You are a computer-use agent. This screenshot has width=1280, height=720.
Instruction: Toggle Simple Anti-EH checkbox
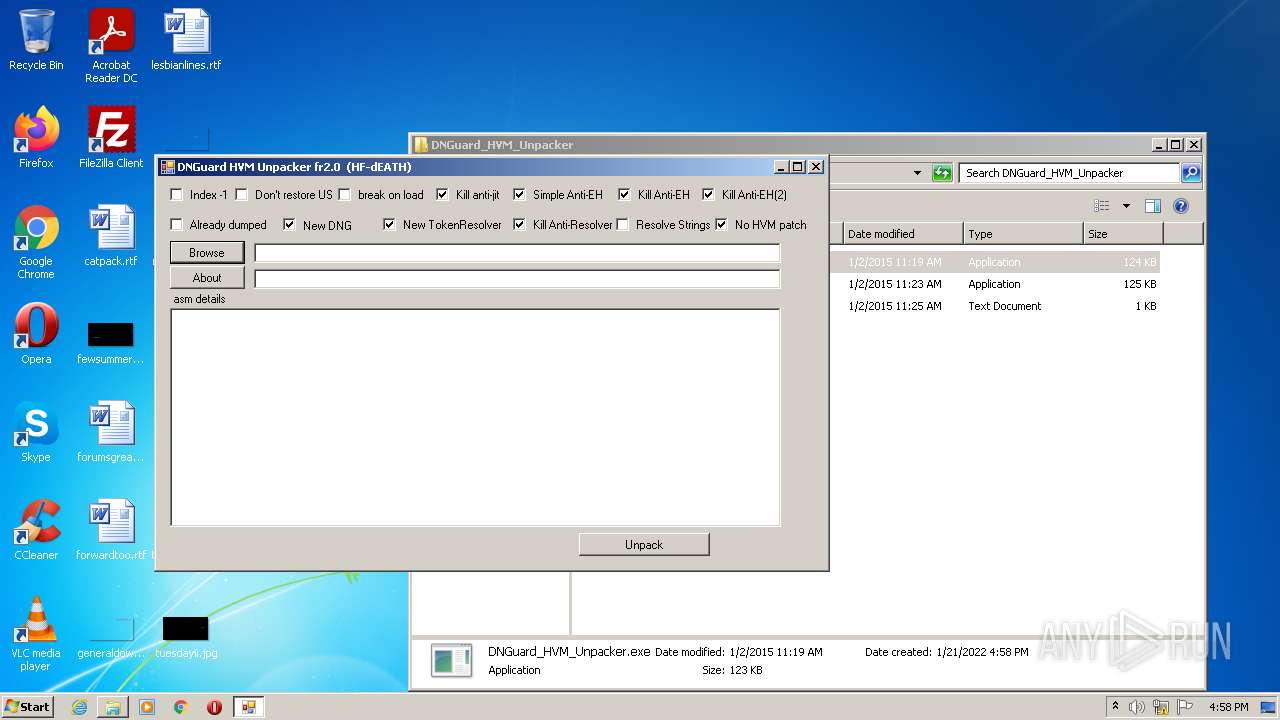pyautogui.click(x=519, y=195)
